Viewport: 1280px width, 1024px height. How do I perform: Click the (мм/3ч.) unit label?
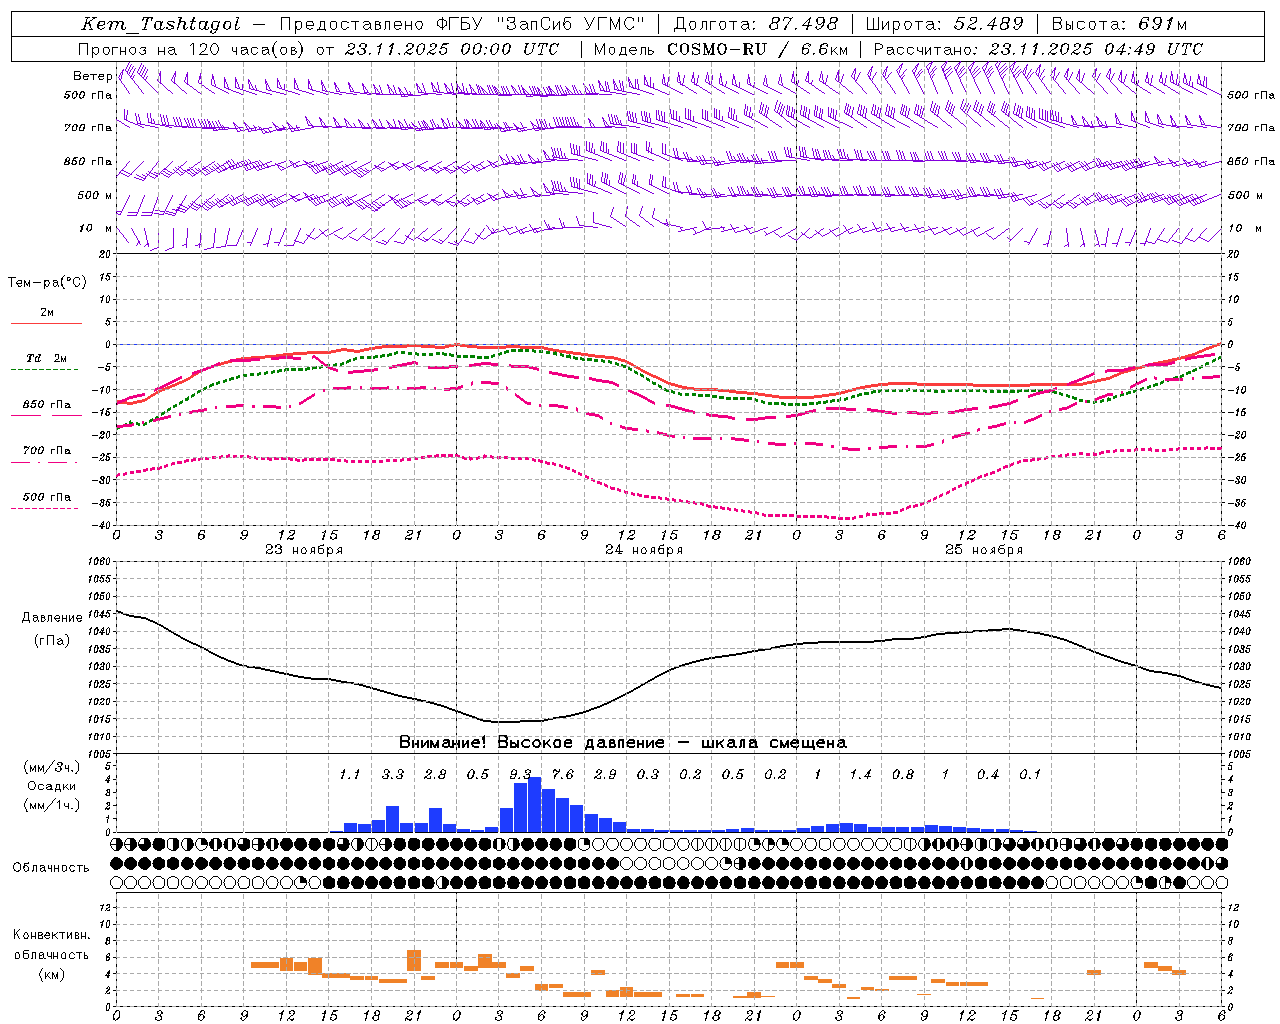51,767
